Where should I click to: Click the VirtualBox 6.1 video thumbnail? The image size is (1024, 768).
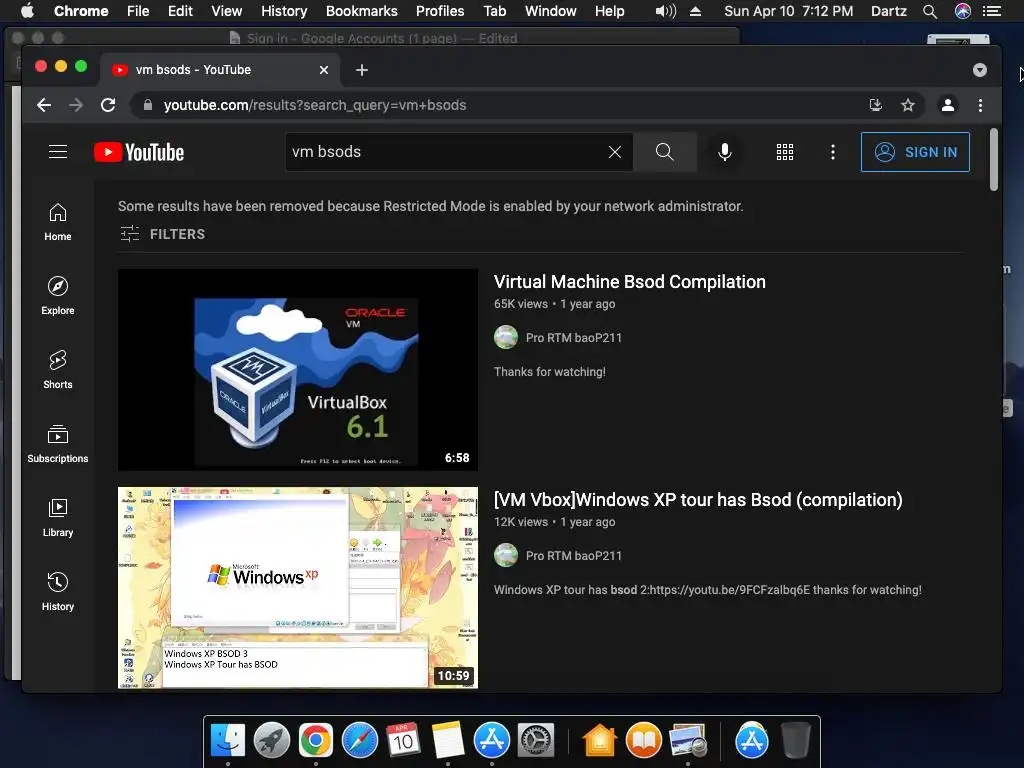(x=298, y=370)
